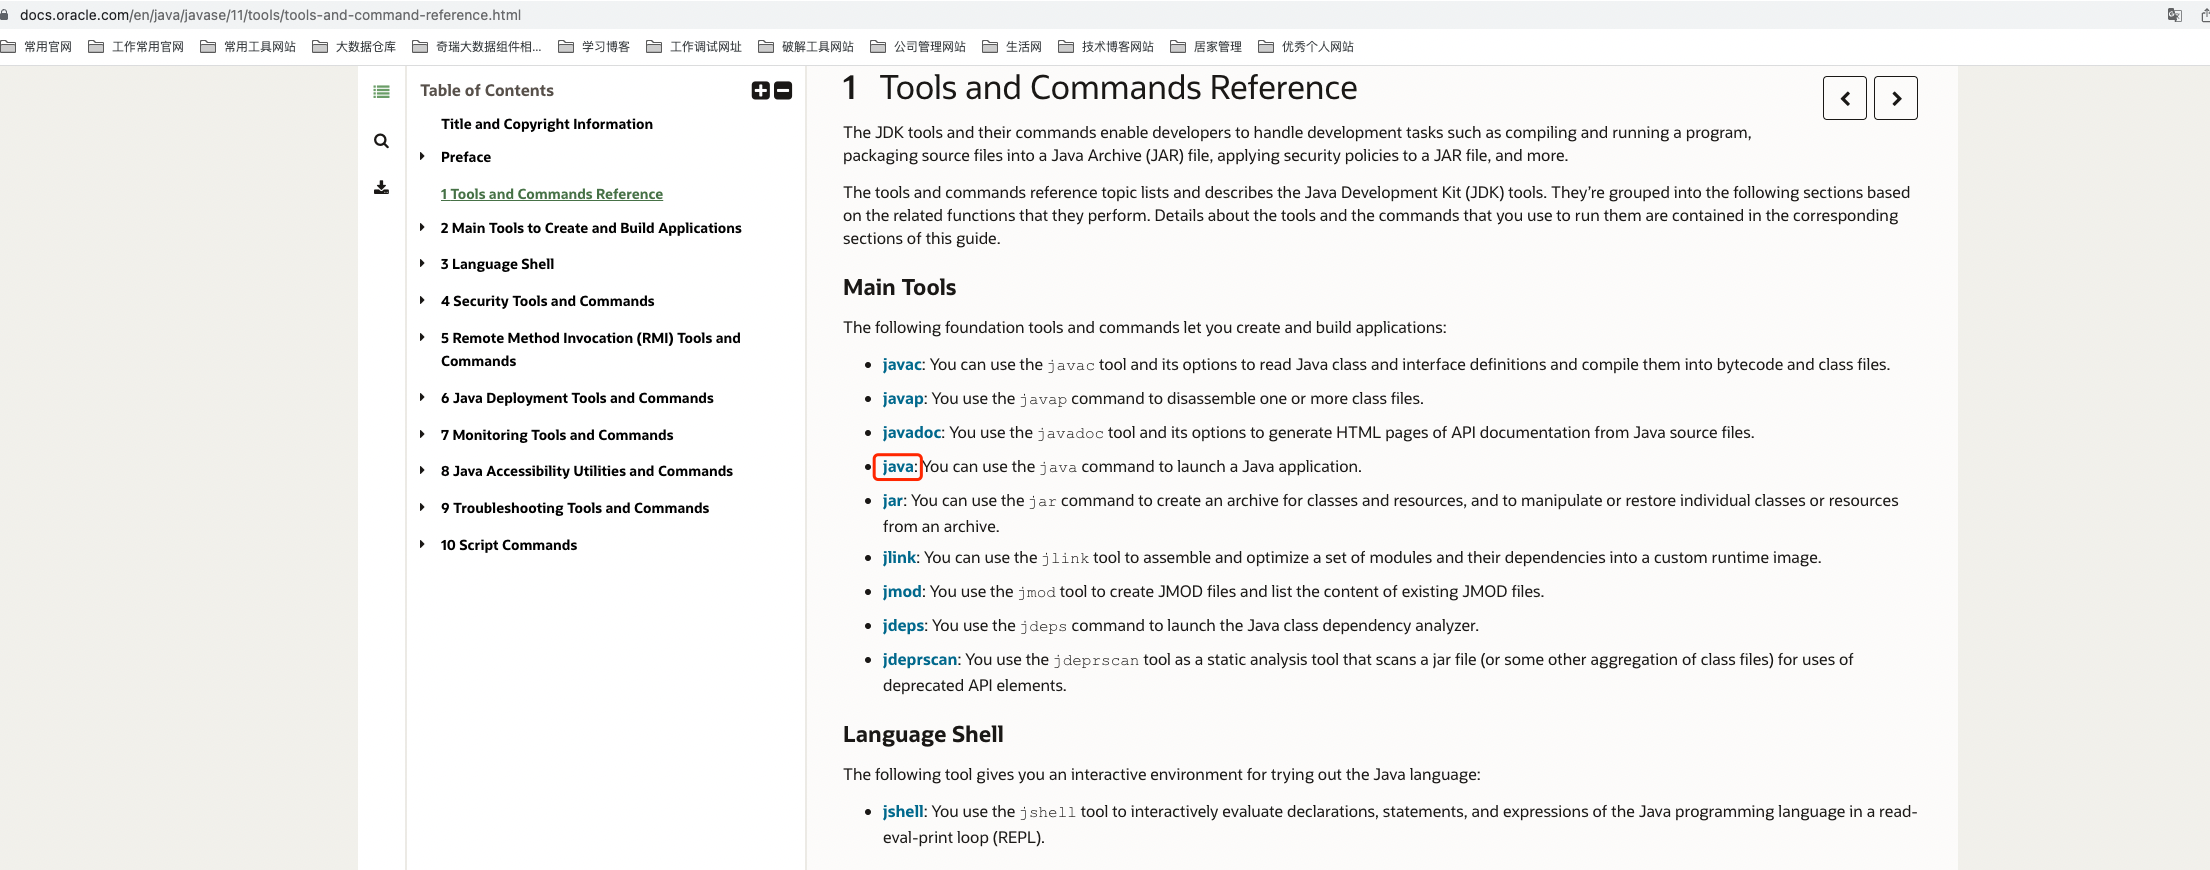Click the download icon in sidebar
2210x870 pixels.
381,187
